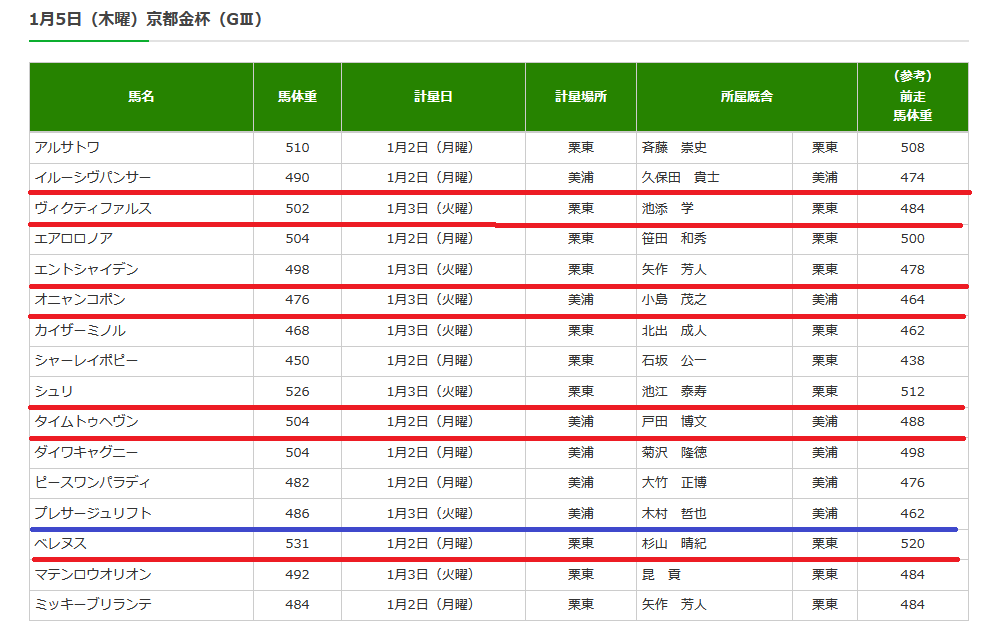Select horse name カイザーミノル
This screenshot has width=992, height=635.
coord(80,330)
